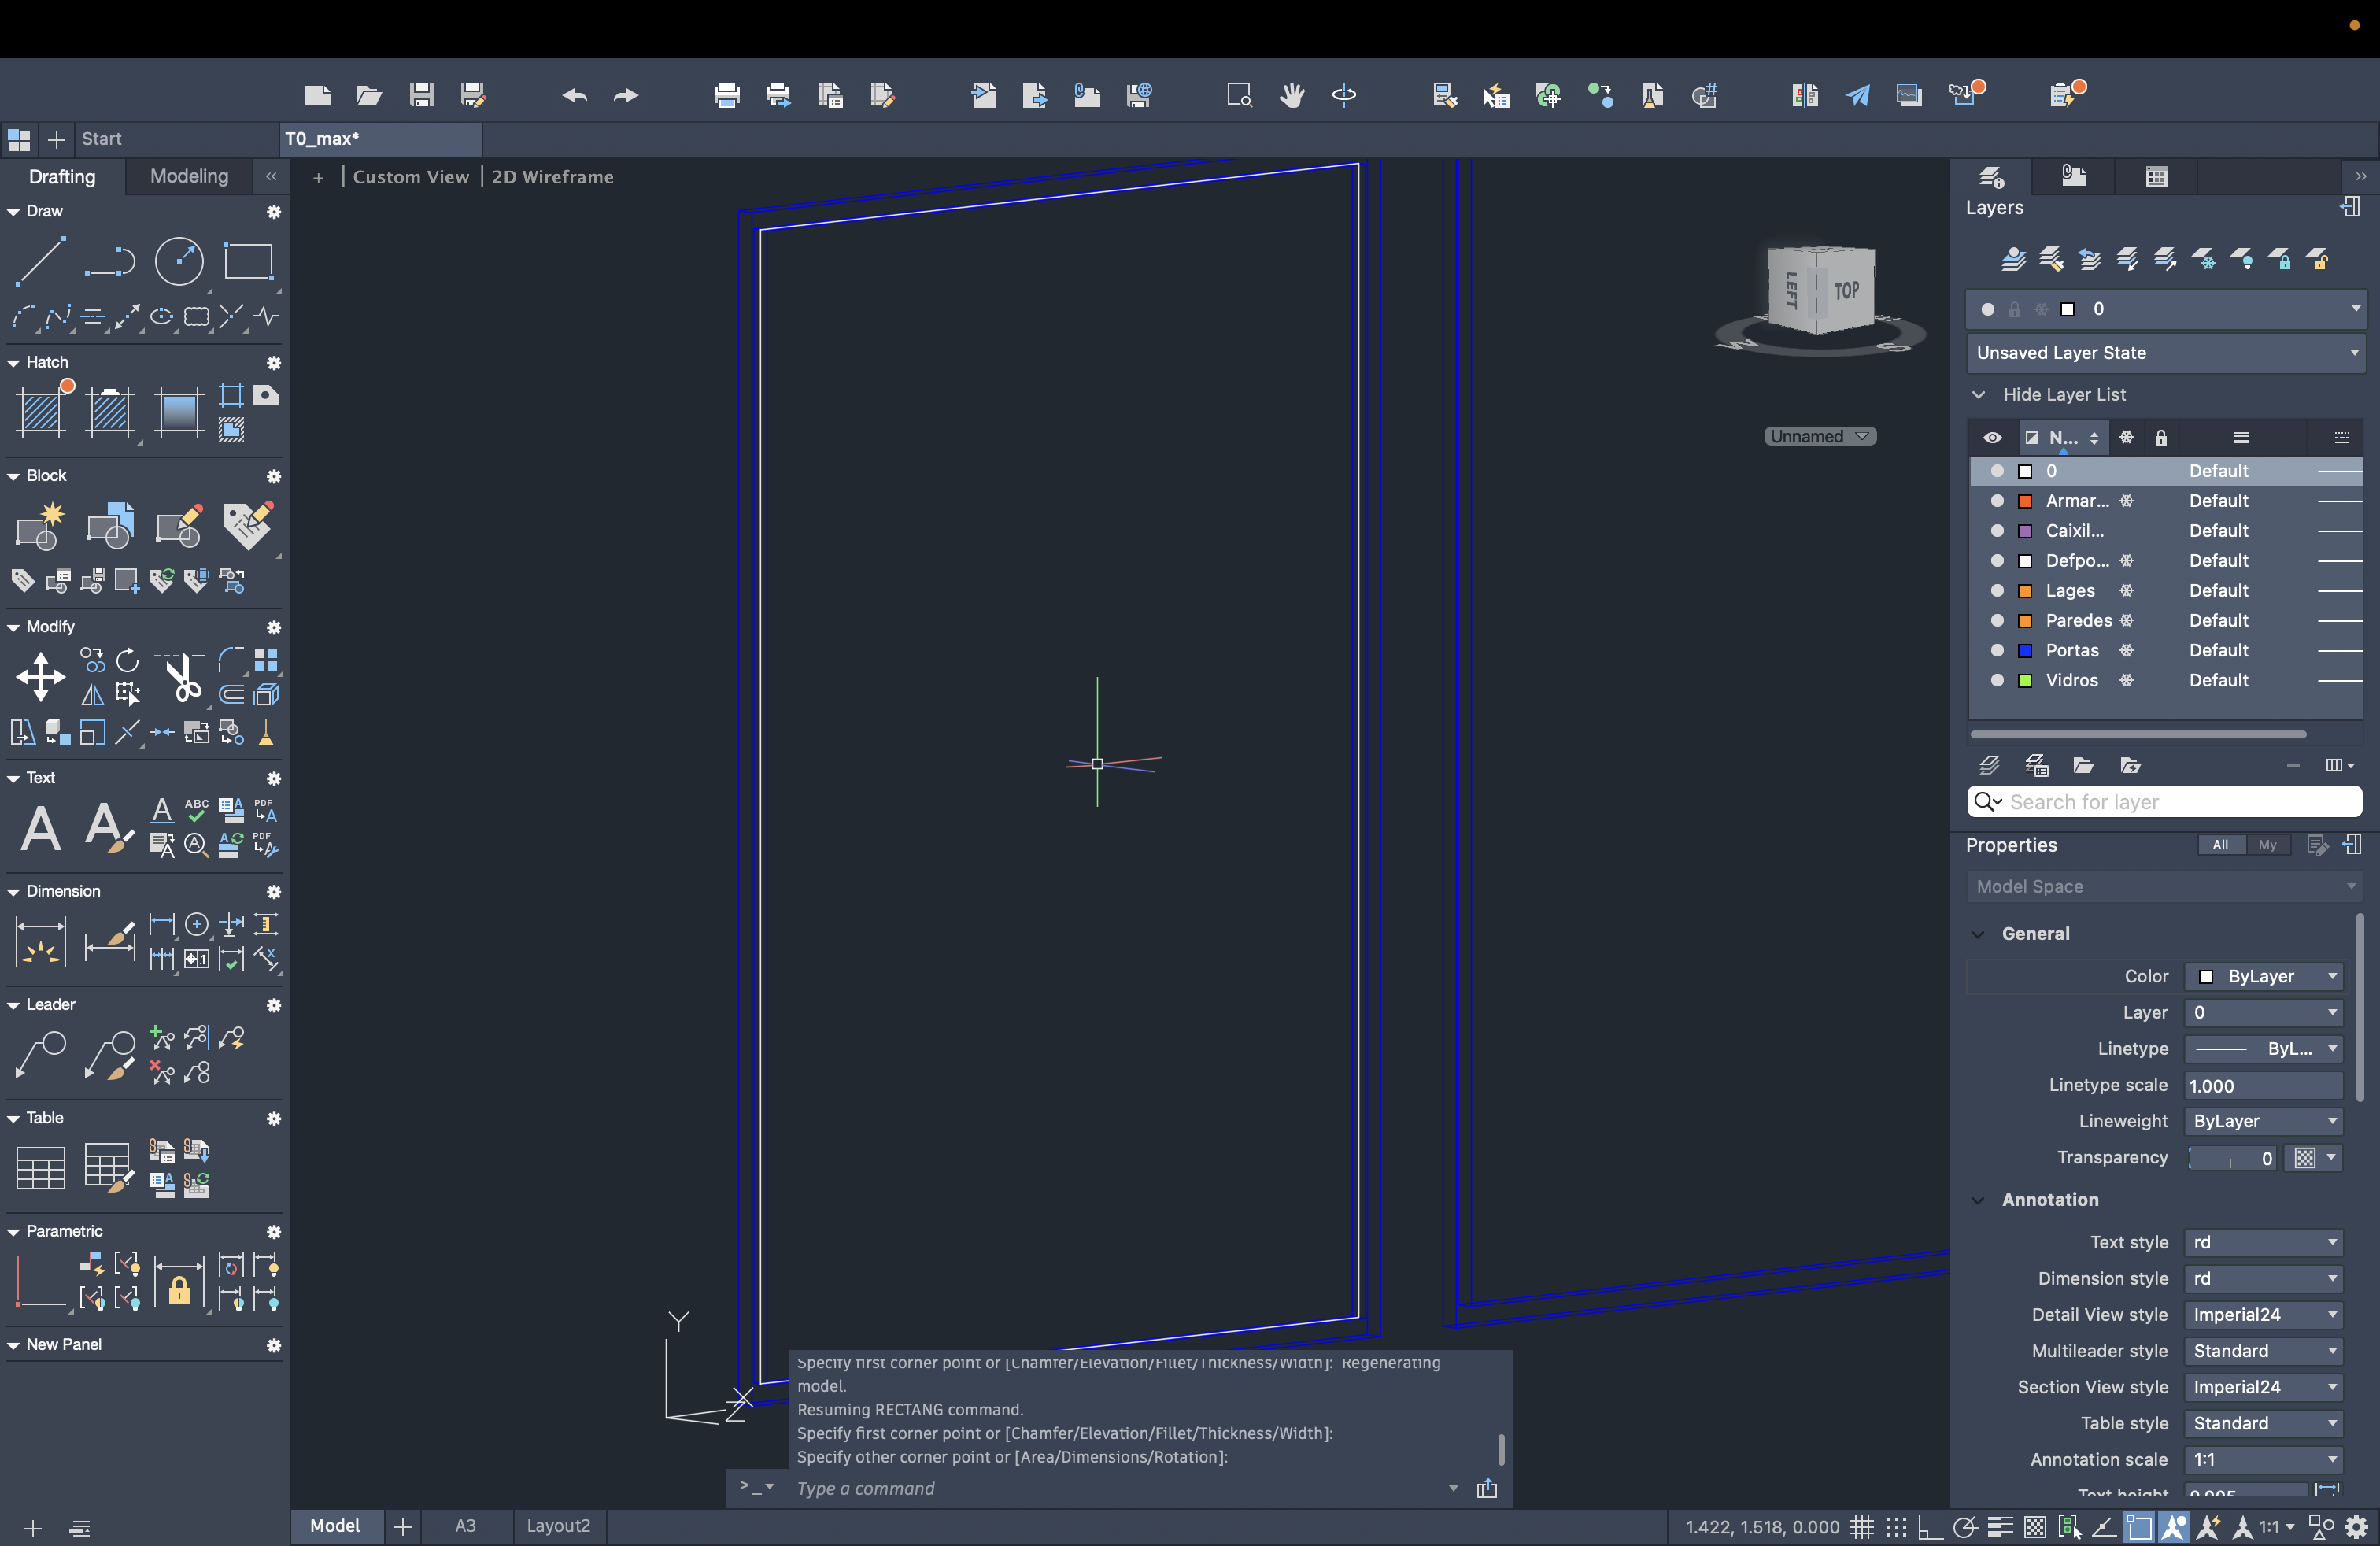Click the Paredes layer orange color swatch
Viewport: 2380px width, 1546px height.
click(2025, 621)
